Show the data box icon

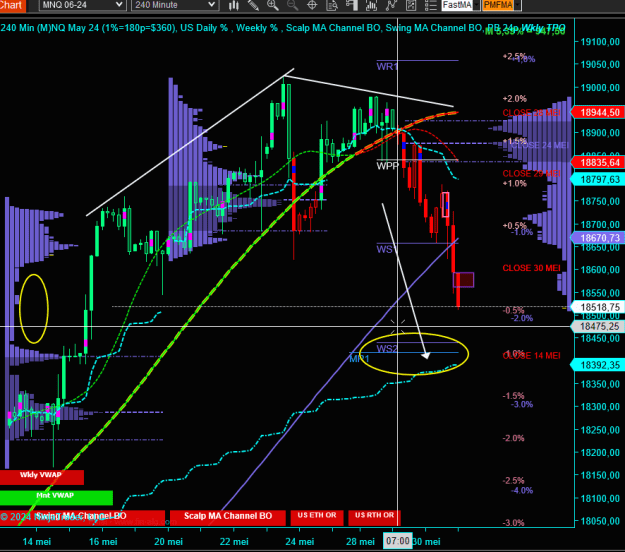pyautogui.click(x=332, y=5)
